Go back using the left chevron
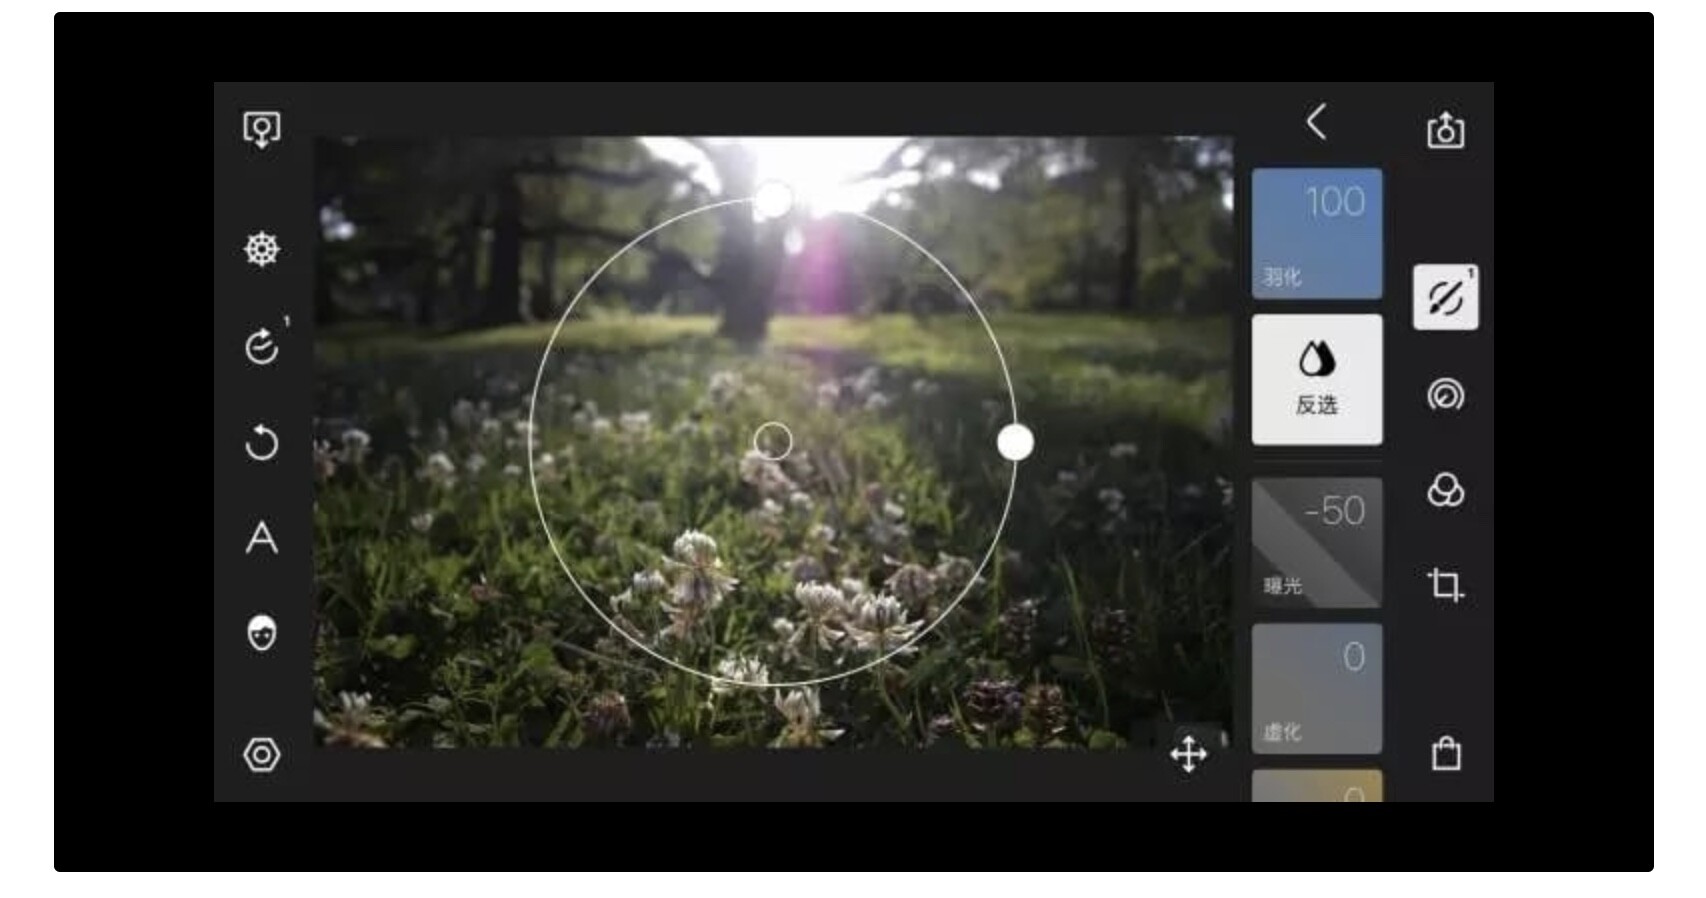This screenshot has height=898, width=1706. (1316, 122)
